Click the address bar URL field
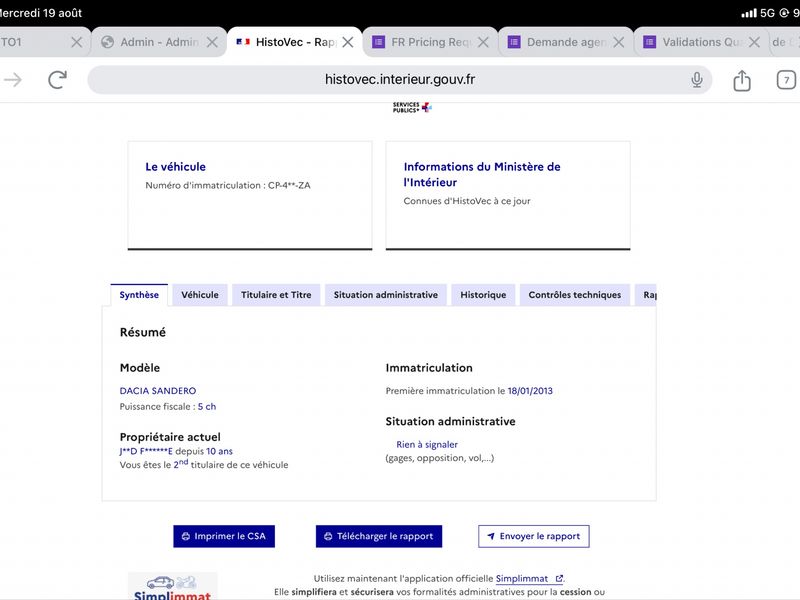 400,80
